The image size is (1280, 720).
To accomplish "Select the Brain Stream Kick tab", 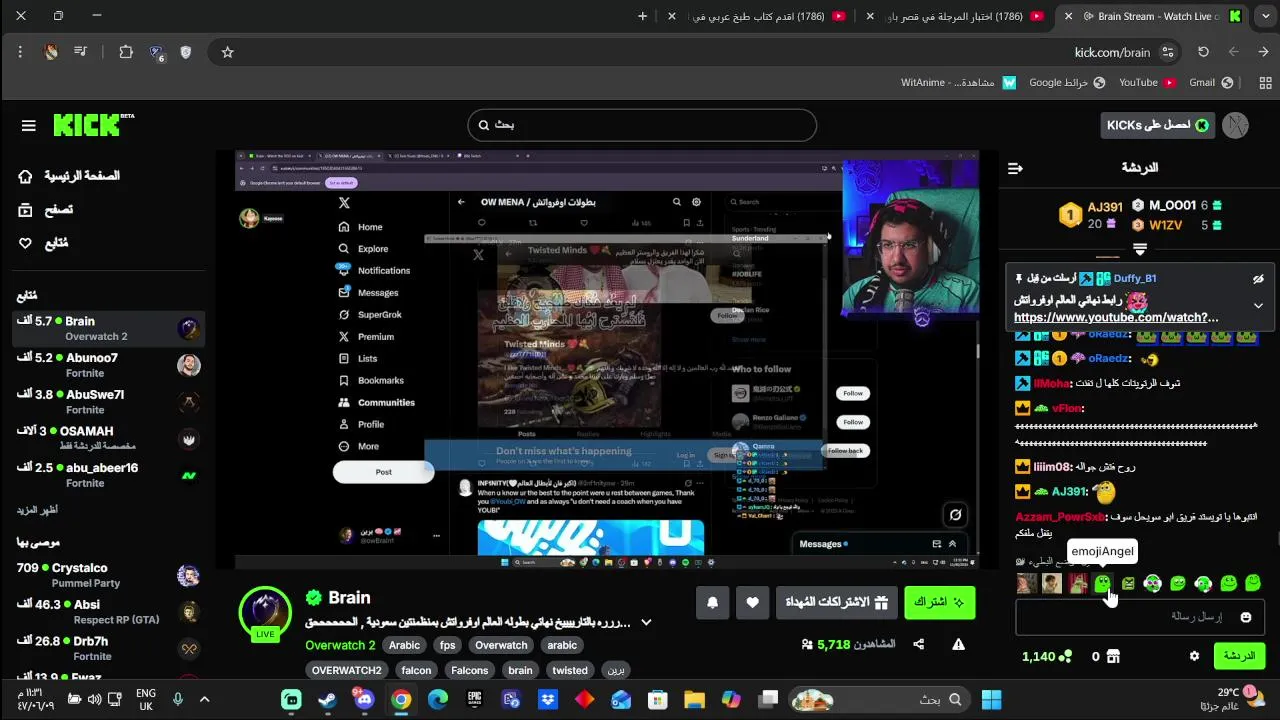I will click(x=1154, y=16).
